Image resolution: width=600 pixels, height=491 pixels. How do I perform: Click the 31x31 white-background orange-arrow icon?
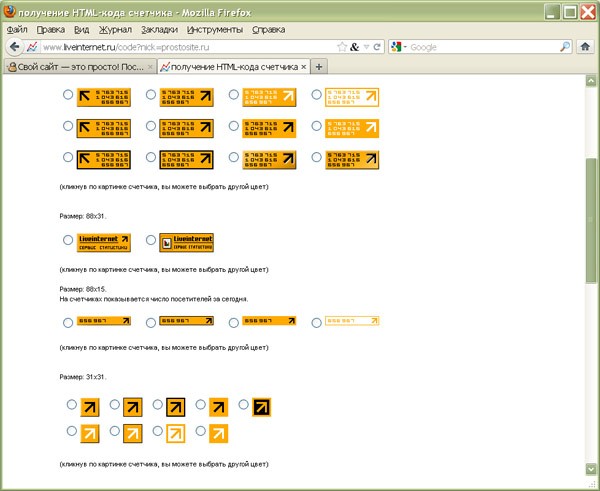[x=176, y=434]
